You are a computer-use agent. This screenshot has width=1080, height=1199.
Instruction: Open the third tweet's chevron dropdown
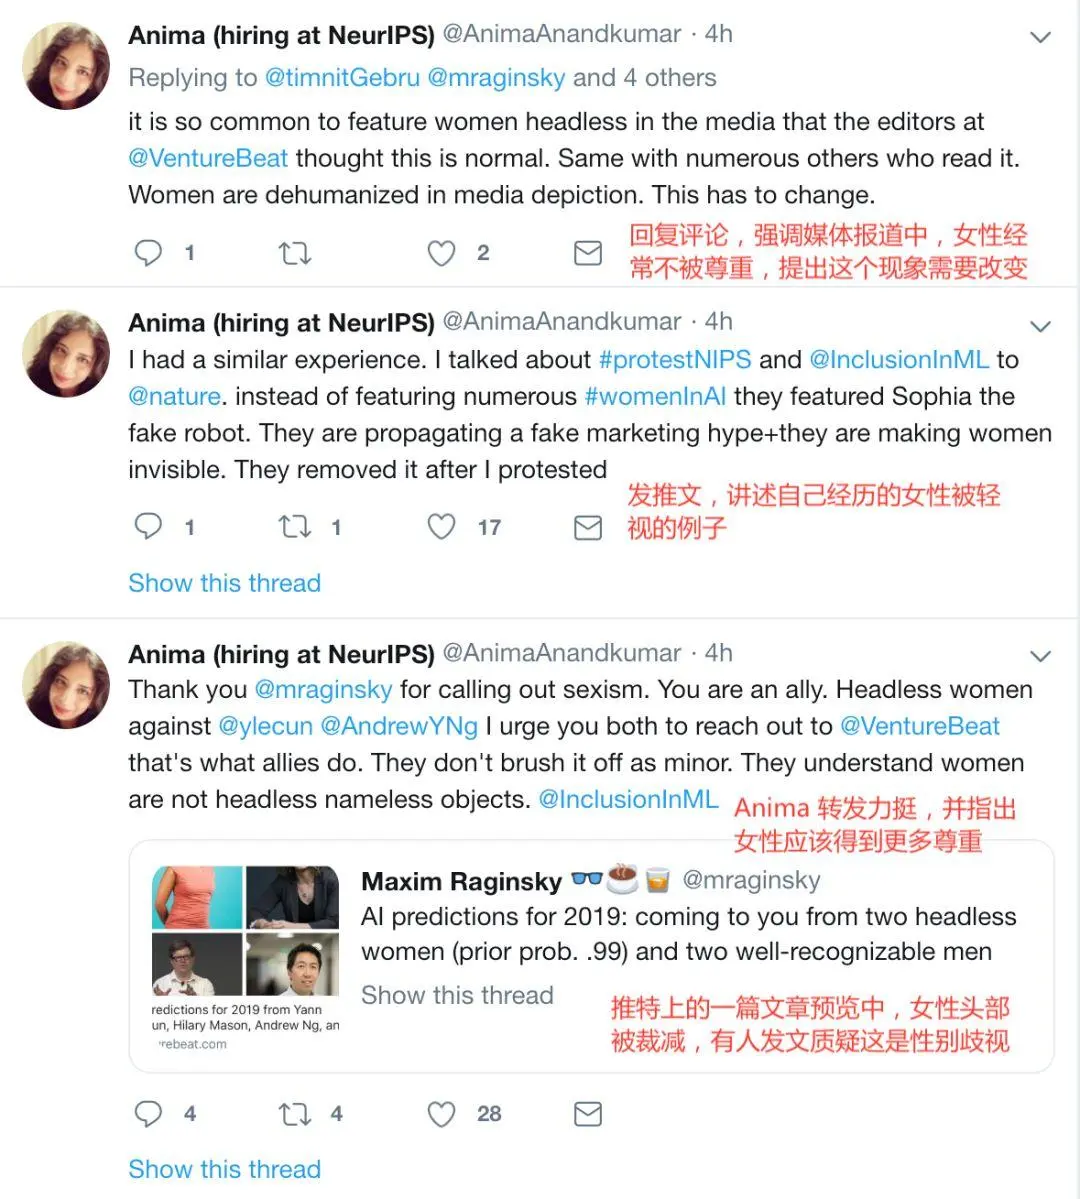(1040, 656)
